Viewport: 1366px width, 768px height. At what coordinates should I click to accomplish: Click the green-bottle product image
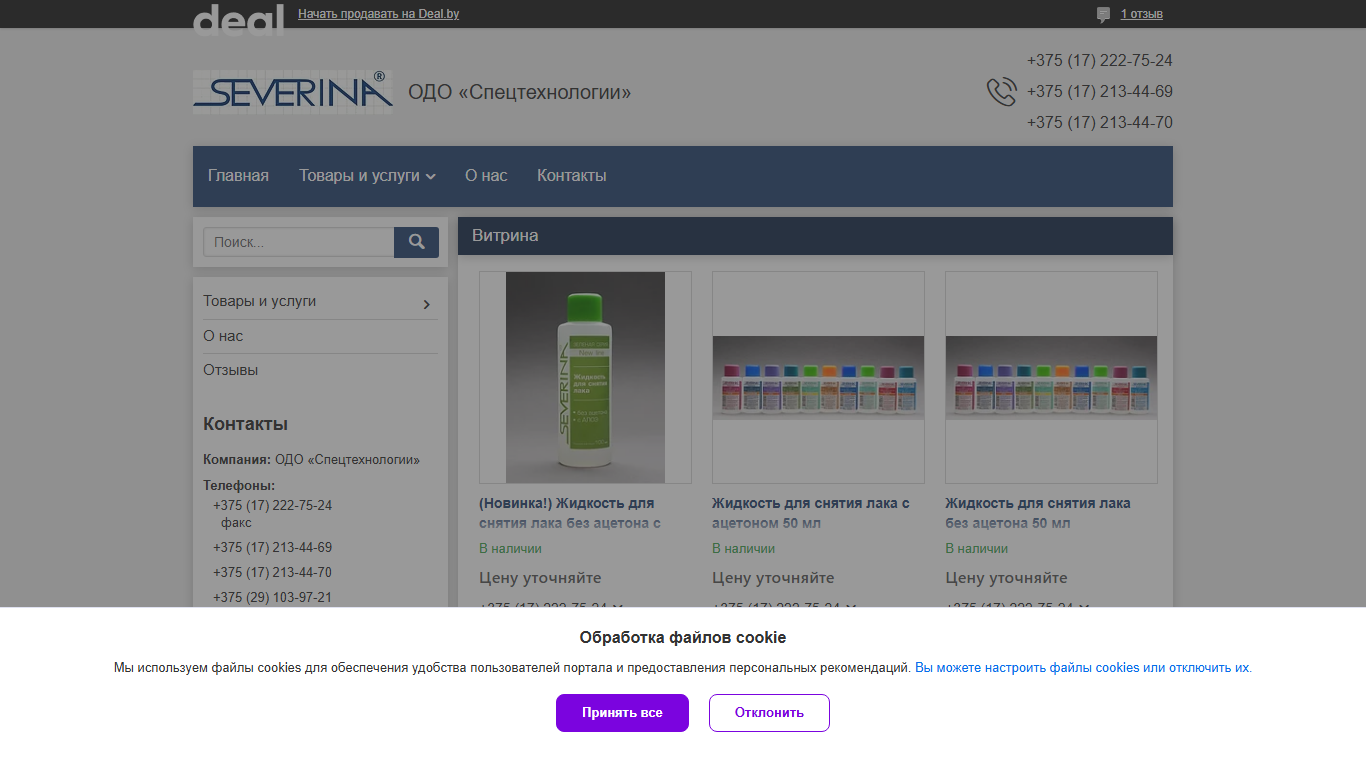tap(585, 377)
